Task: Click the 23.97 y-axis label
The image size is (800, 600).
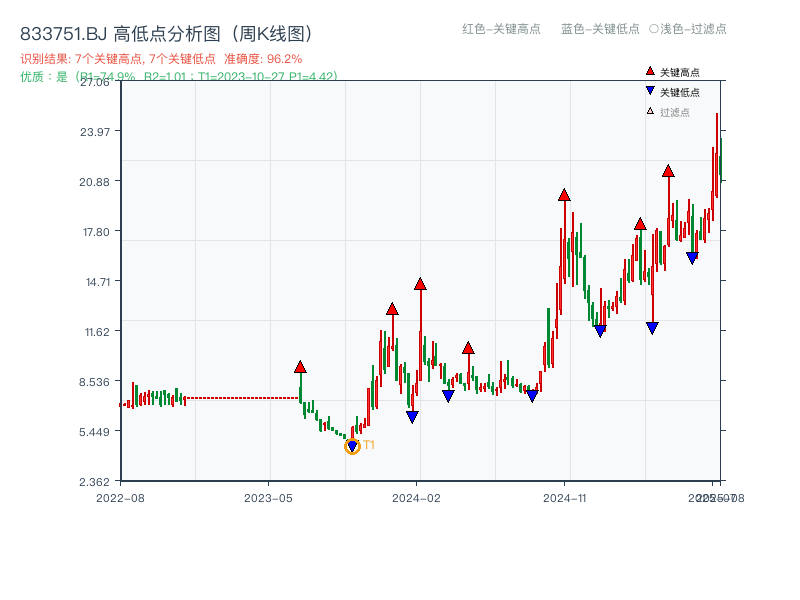Action: tap(95, 132)
